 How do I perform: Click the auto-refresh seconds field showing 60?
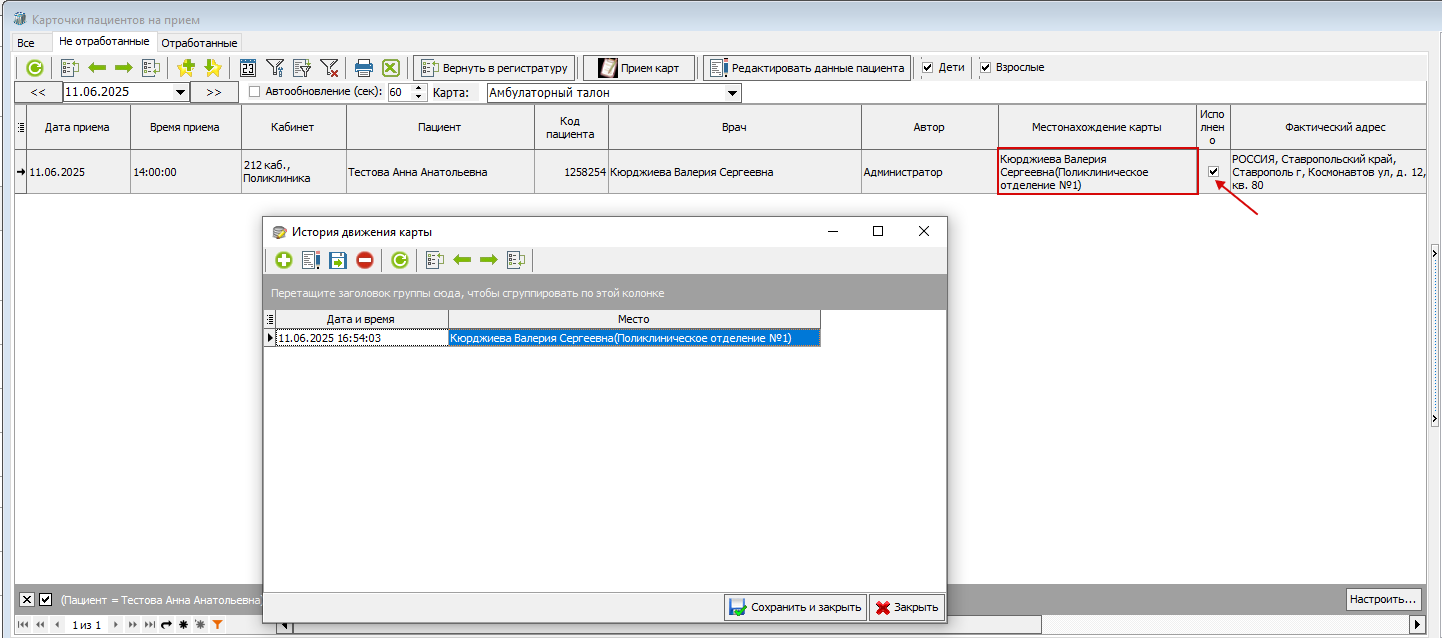(x=396, y=92)
